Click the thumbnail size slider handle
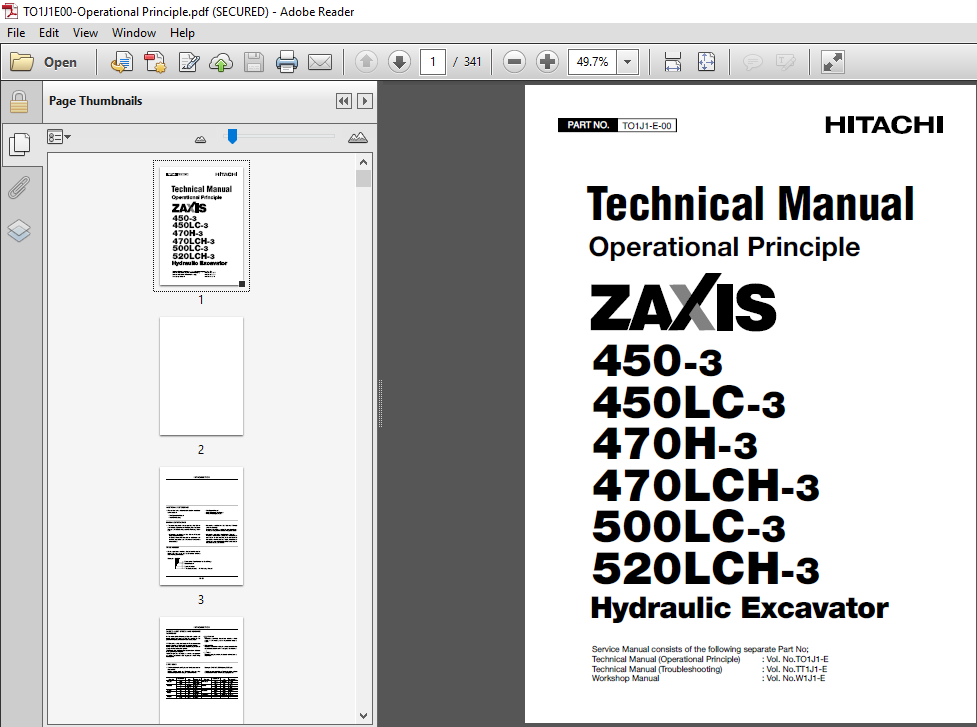This screenshot has height=727, width=977. tap(232, 136)
